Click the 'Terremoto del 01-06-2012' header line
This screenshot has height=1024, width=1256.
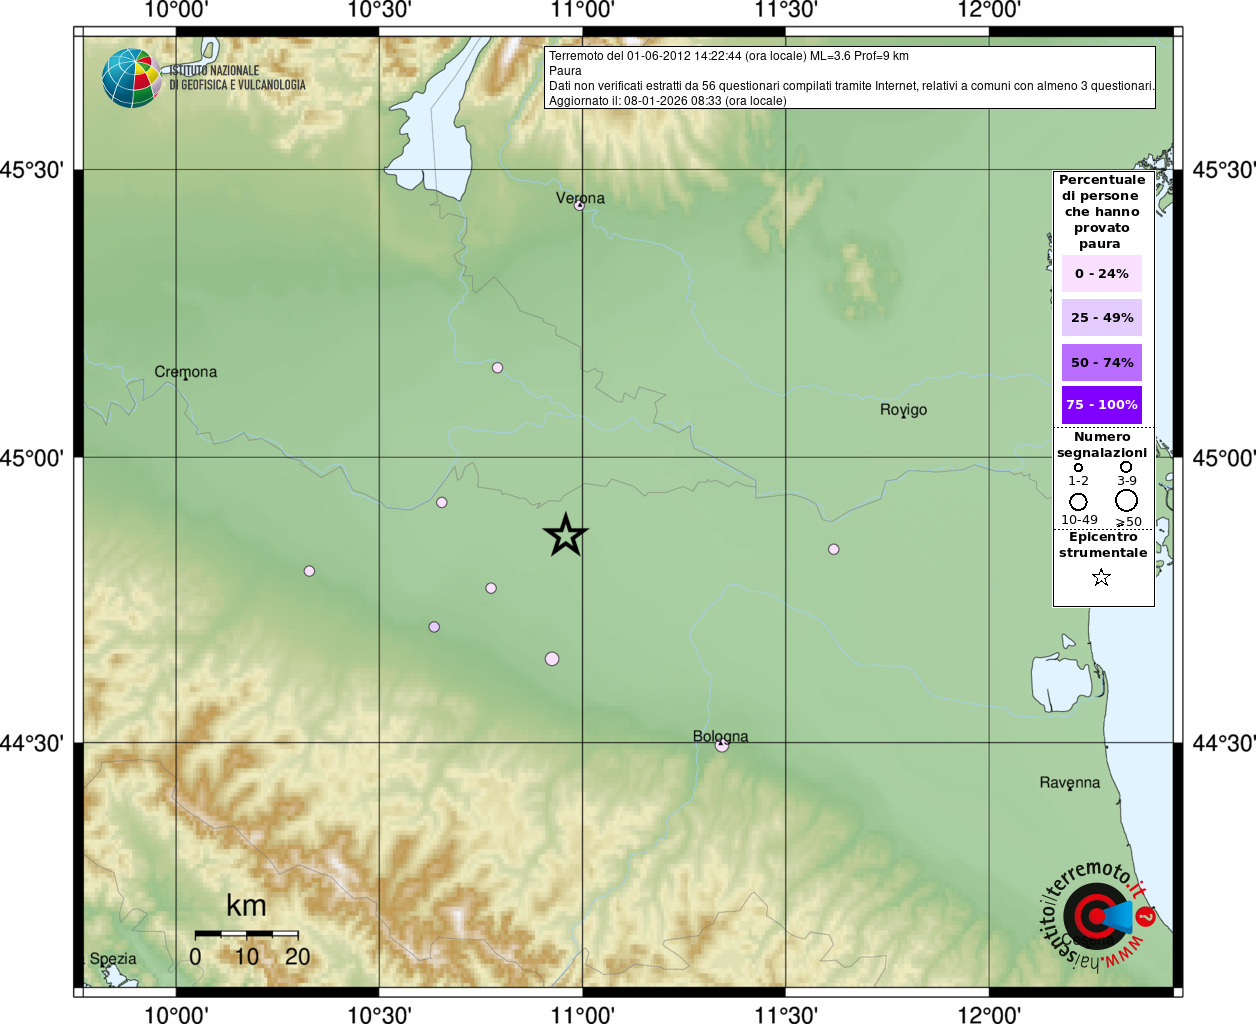click(x=729, y=56)
